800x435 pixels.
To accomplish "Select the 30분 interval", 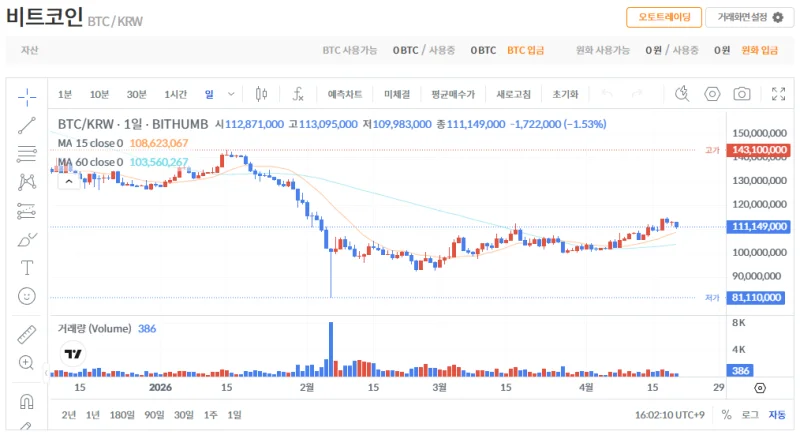I will click(137, 94).
